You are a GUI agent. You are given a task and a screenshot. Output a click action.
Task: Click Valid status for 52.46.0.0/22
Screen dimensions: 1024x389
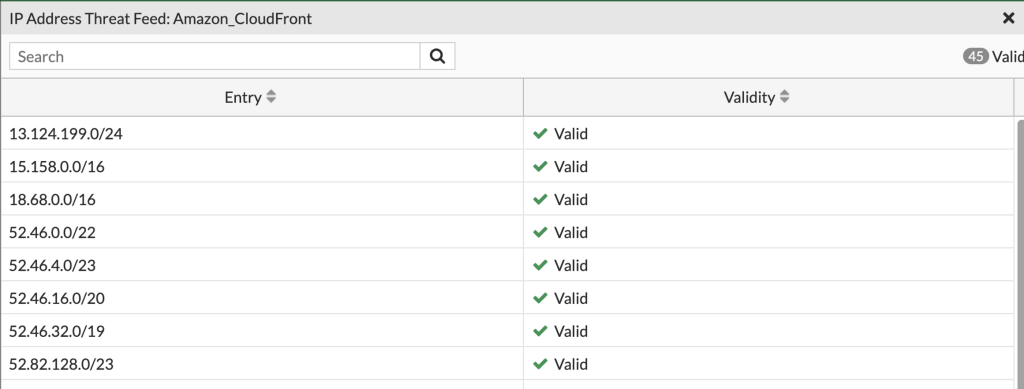(560, 232)
